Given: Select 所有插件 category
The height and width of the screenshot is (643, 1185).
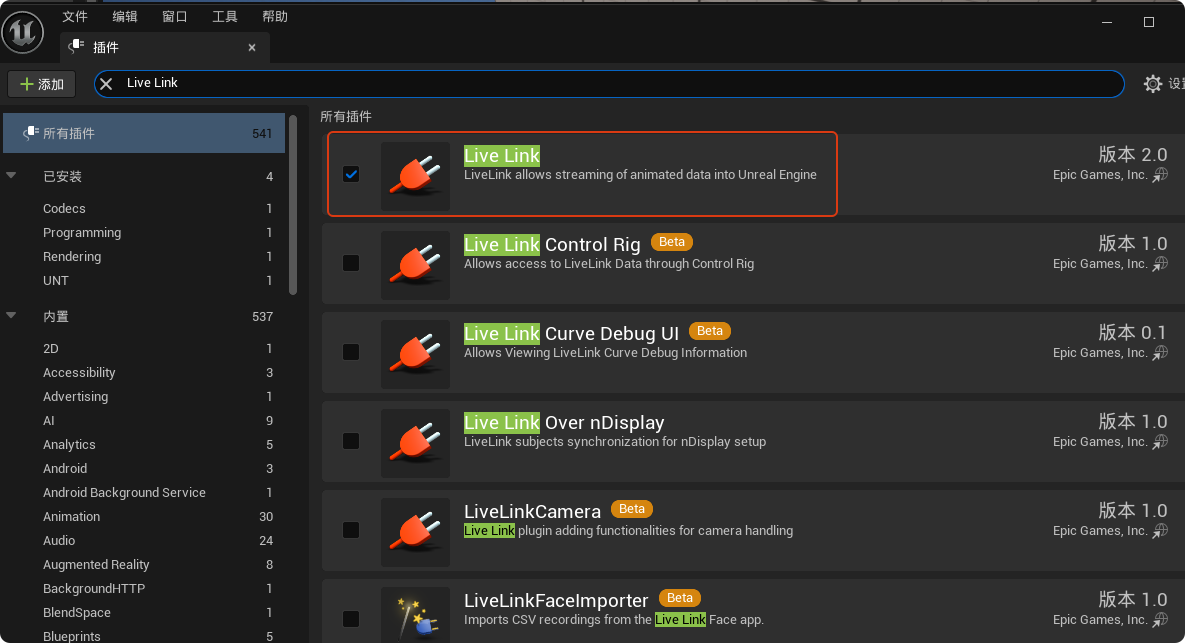Looking at the screenshot, I should pos(144,133).
